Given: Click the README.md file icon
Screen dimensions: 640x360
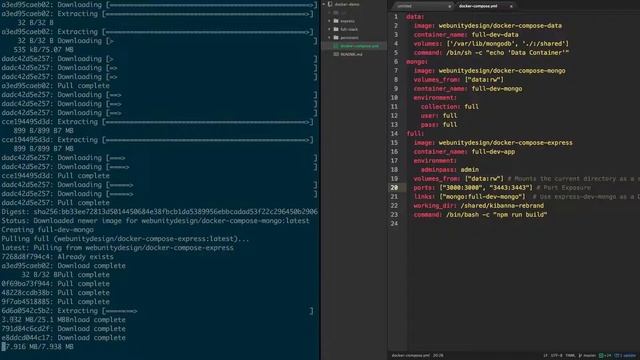Looking at the screenshot, I should [336, 54].
